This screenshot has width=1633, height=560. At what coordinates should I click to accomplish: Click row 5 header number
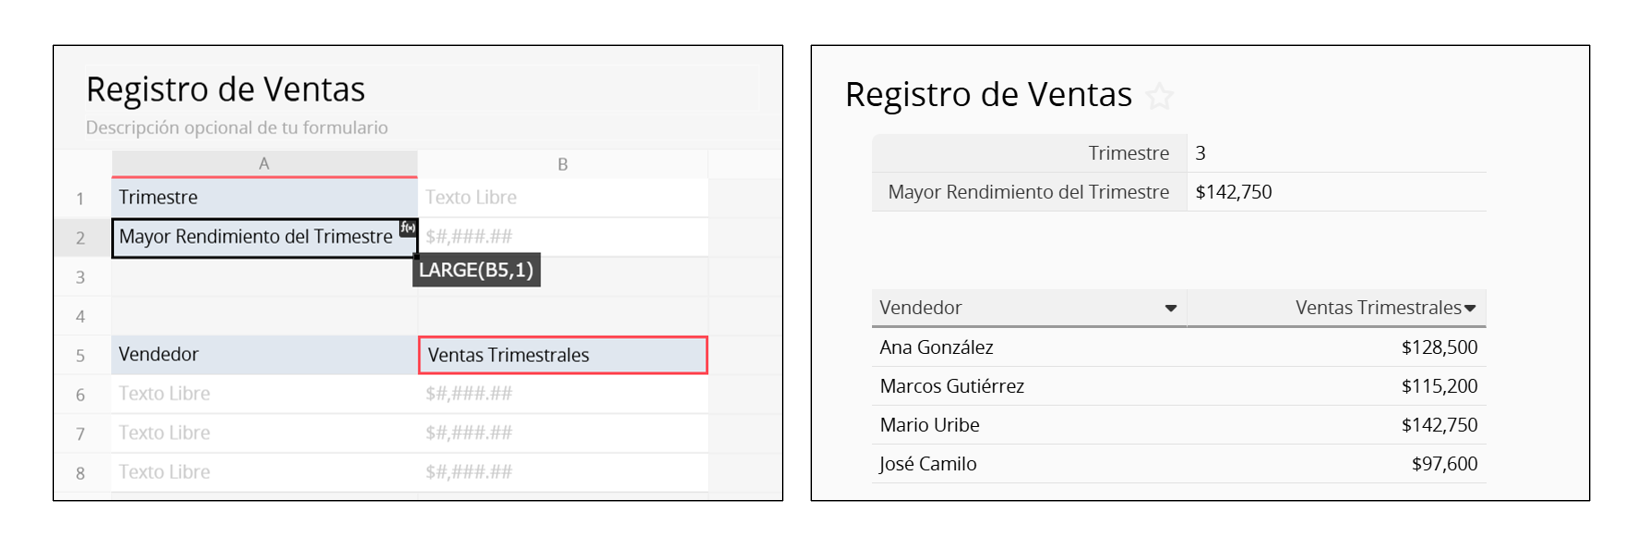81,355
